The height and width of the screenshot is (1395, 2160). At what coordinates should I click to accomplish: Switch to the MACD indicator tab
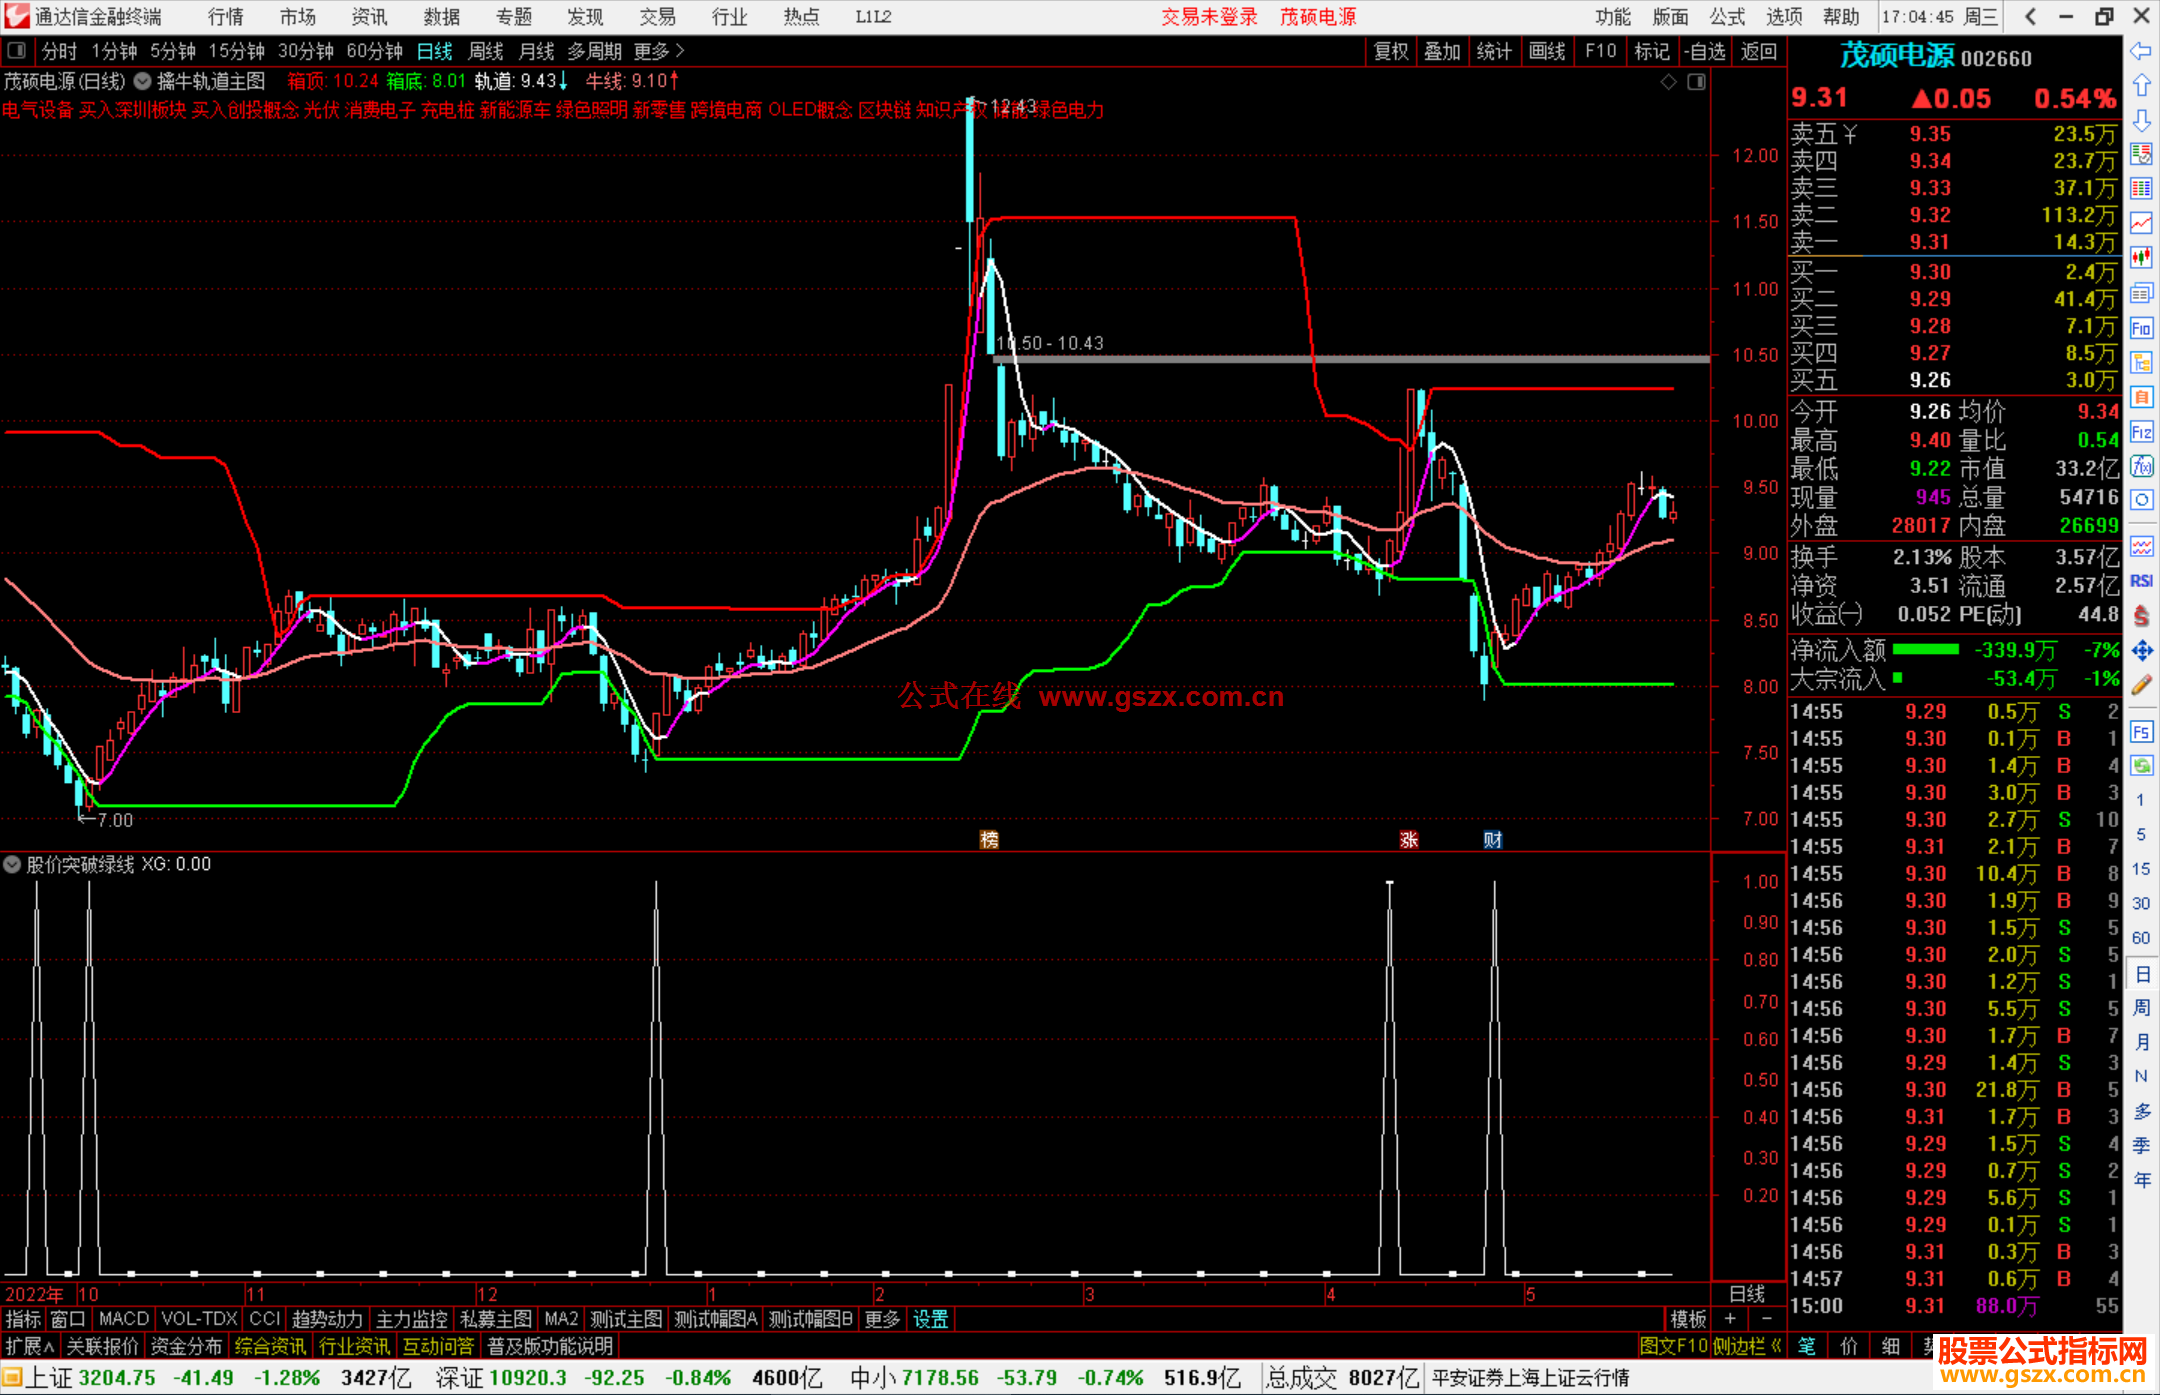(124, 1319)
